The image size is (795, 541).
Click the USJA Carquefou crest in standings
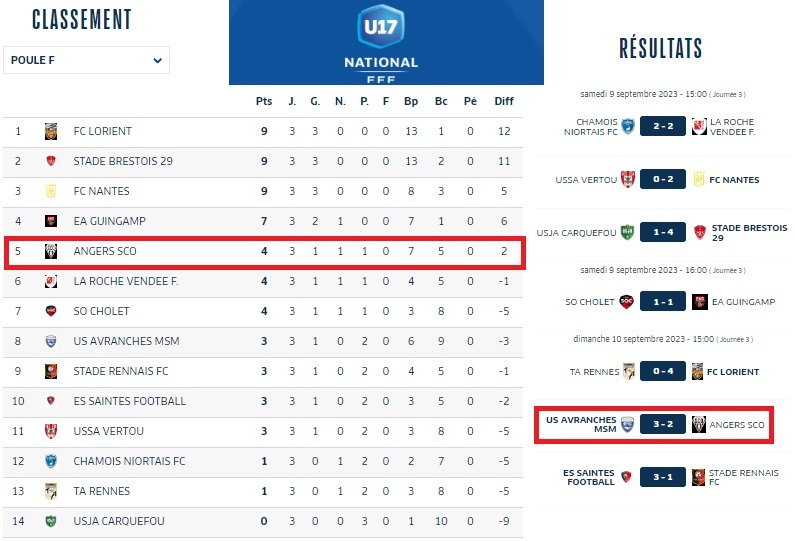[x=51, y=521]
